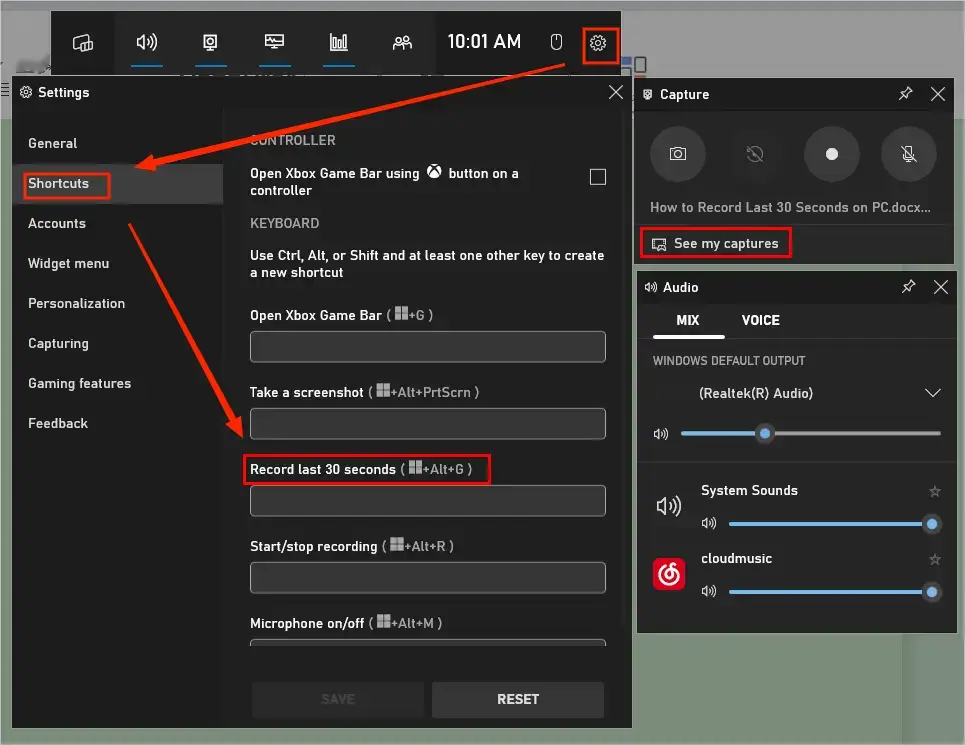The image size is (965, 745).
Task: Open the Feedback section
Action: (58, 423)
